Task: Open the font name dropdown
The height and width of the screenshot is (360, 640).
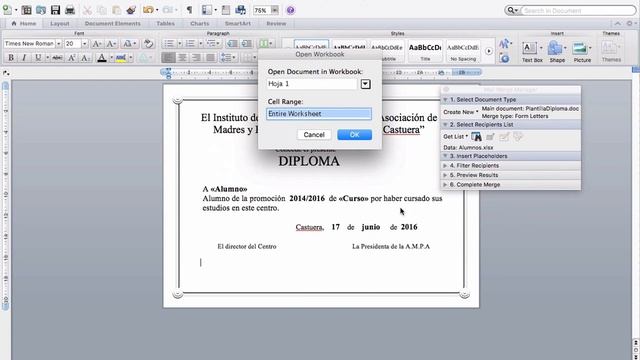Action: (x=58, y=44)
